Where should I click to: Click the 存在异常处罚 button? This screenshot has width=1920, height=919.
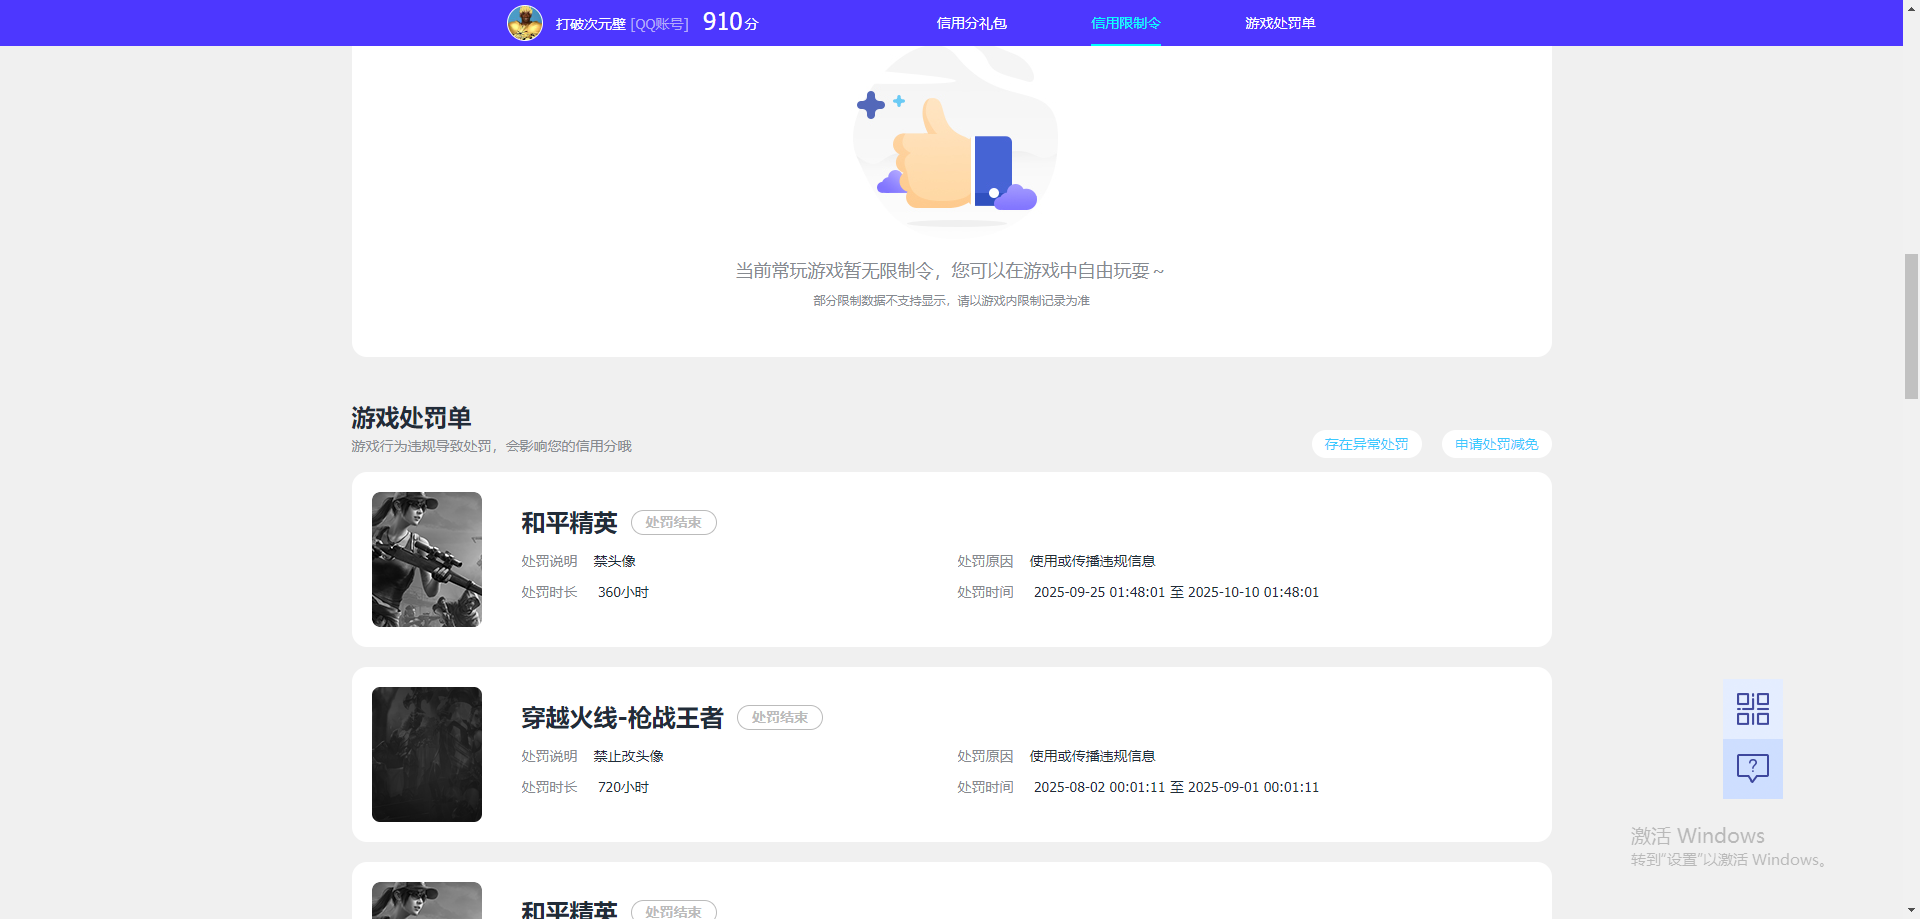tap(1366, 444)
